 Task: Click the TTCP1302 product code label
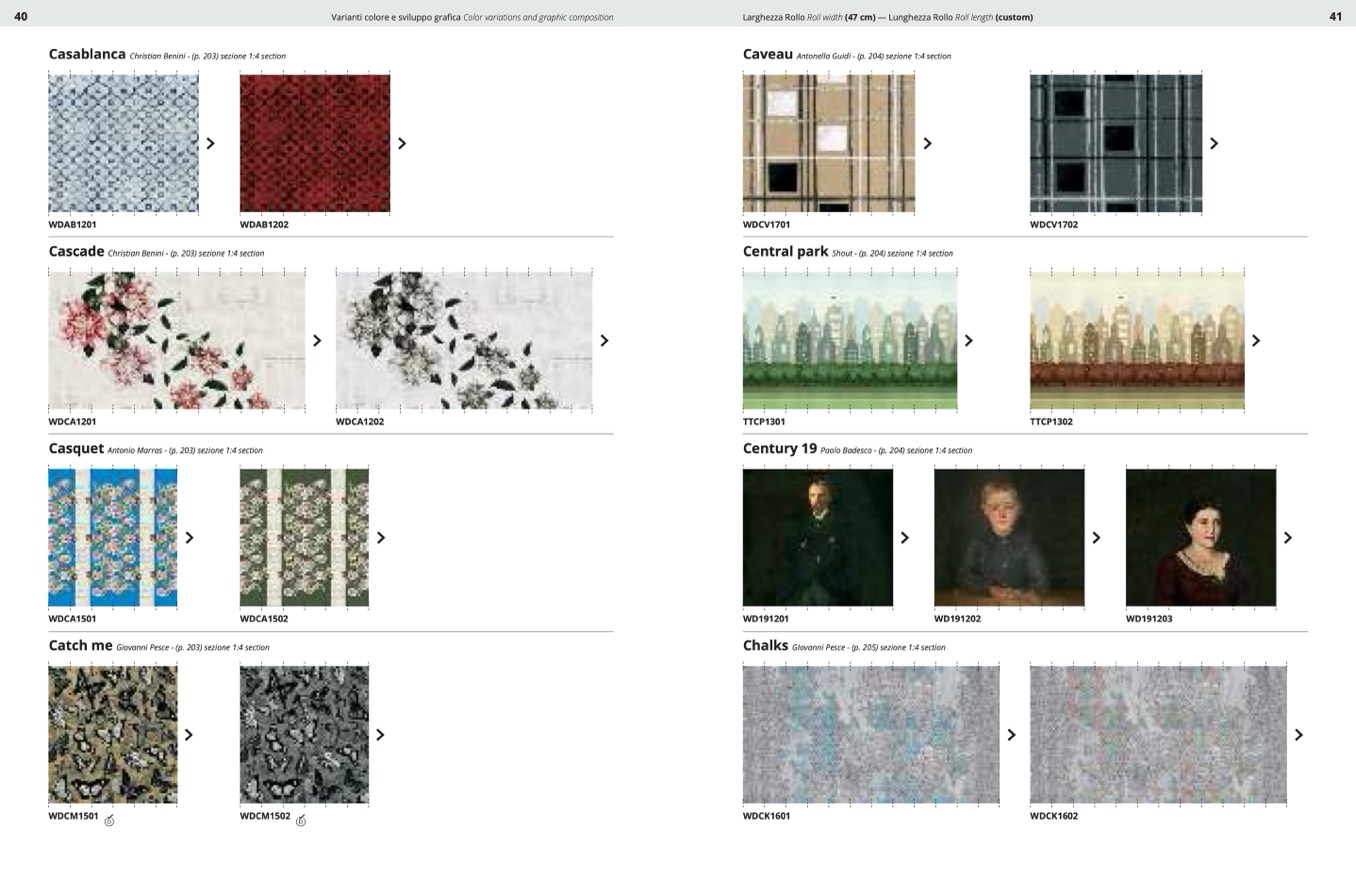coord(1051,422)
